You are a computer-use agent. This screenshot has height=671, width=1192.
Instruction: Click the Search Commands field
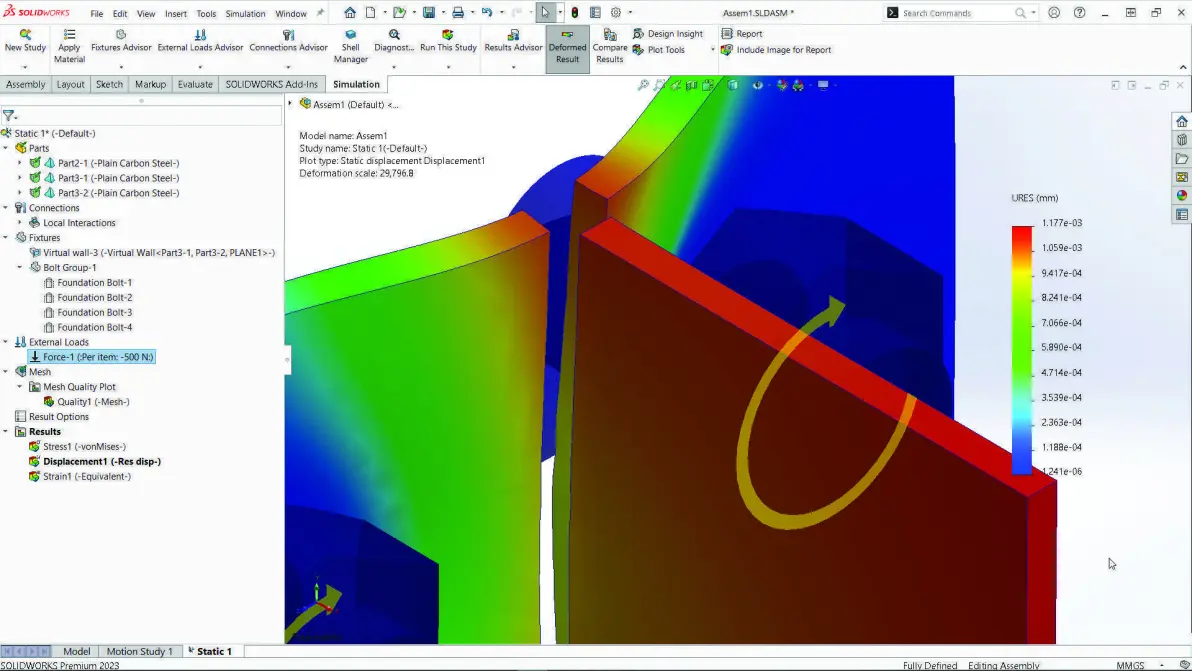click(958, 13)
